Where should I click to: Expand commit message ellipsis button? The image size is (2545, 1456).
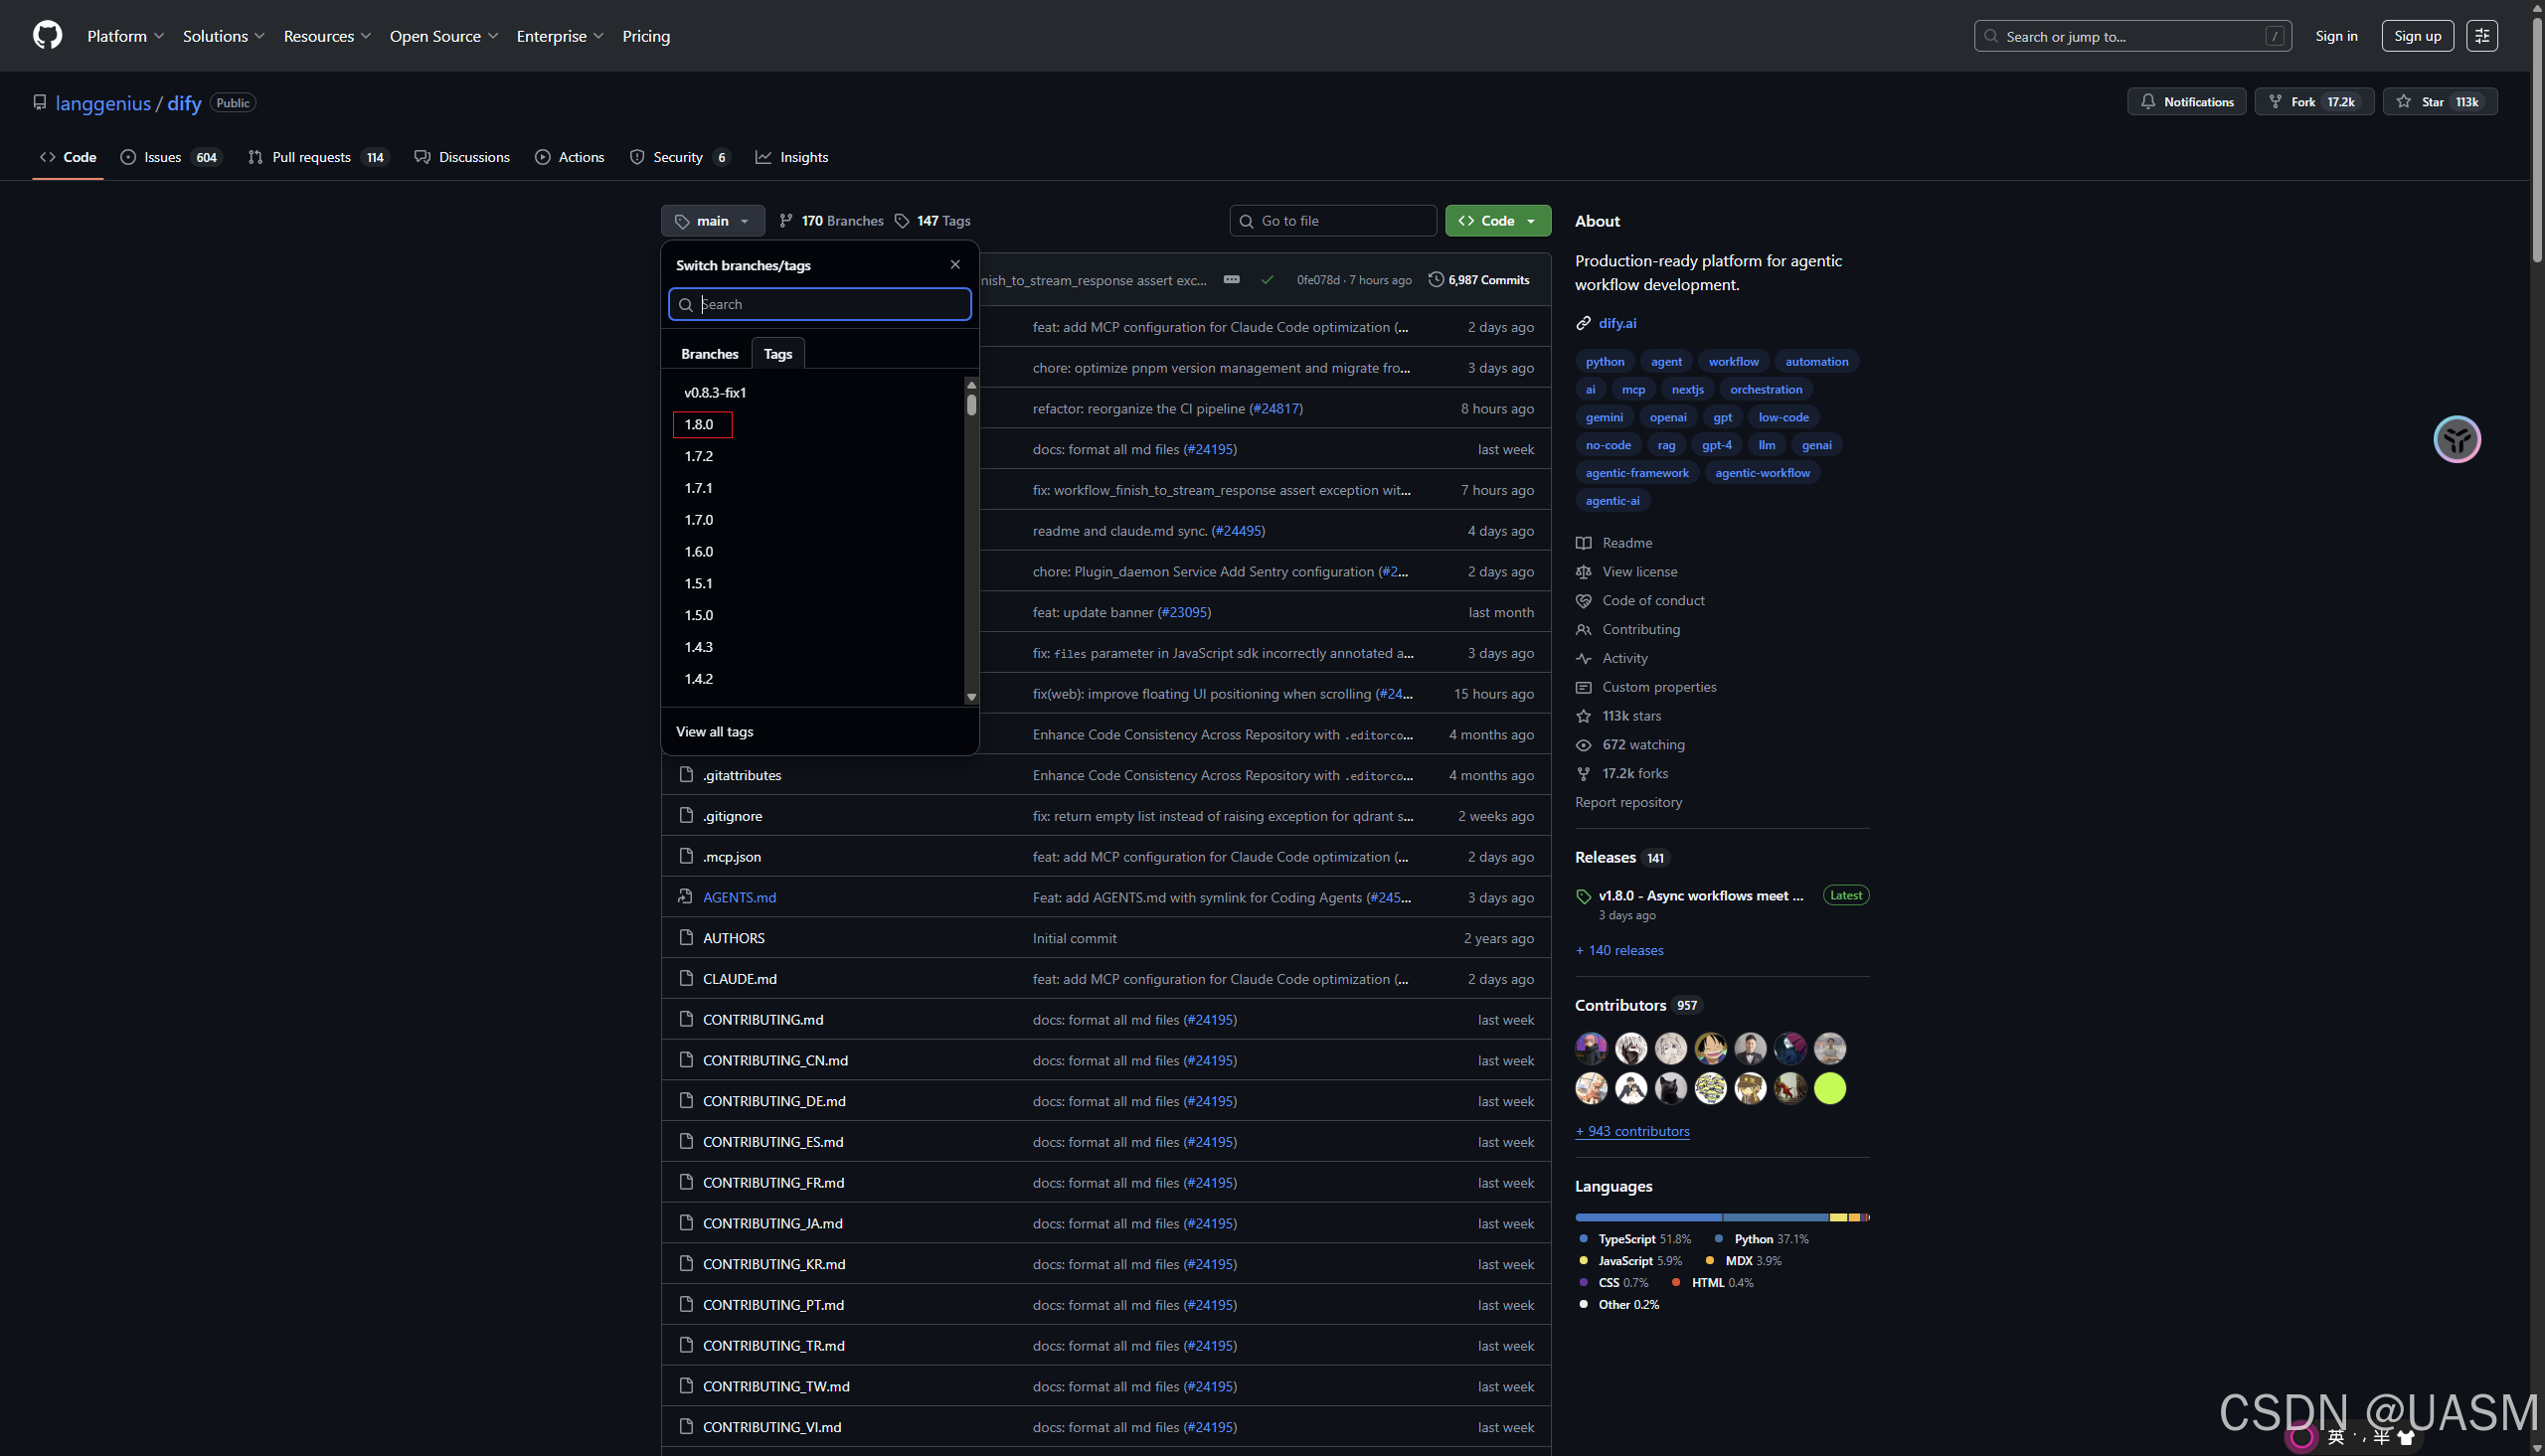tap(1232, 280)
